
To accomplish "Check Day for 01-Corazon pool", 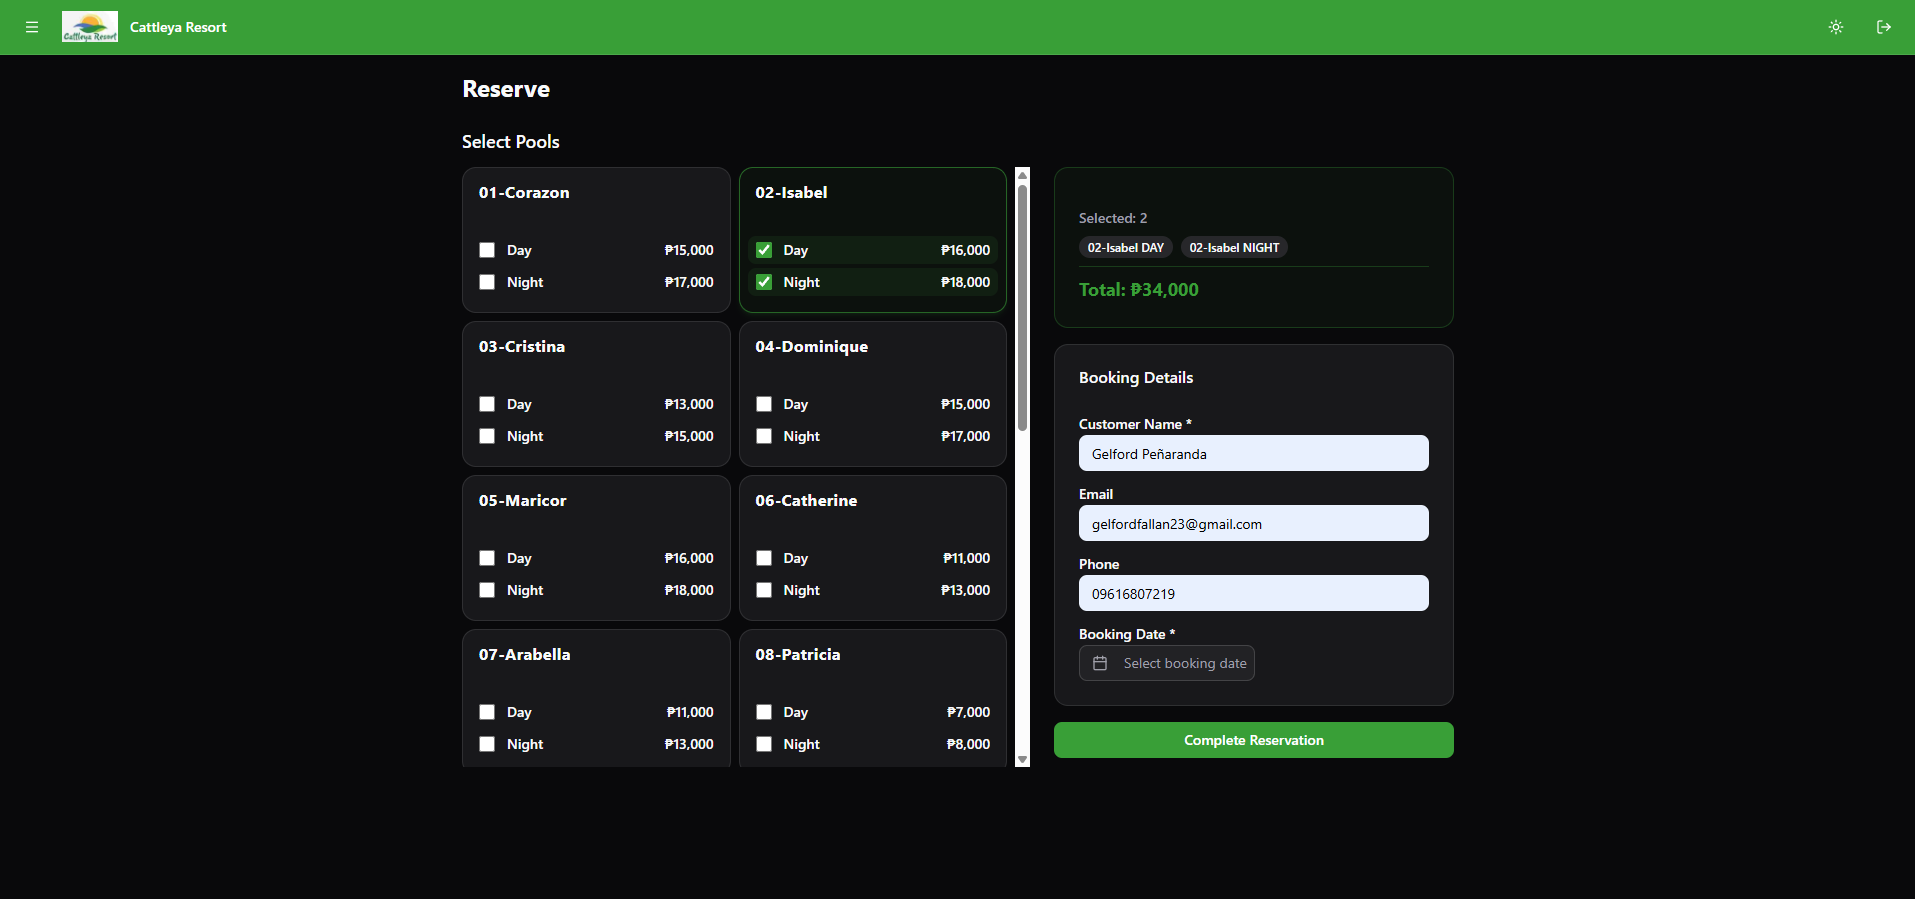I will 487,250.
